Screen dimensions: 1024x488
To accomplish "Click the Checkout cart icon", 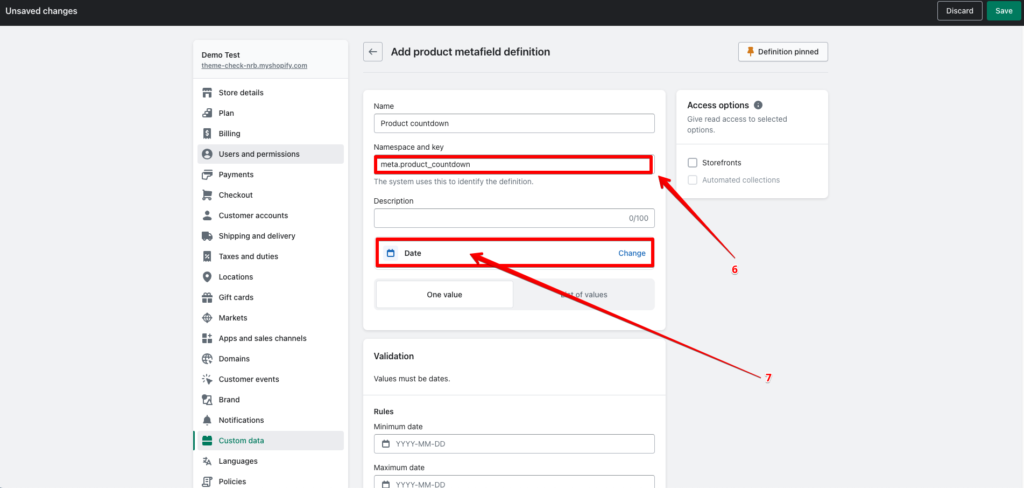I will (207, 195).
